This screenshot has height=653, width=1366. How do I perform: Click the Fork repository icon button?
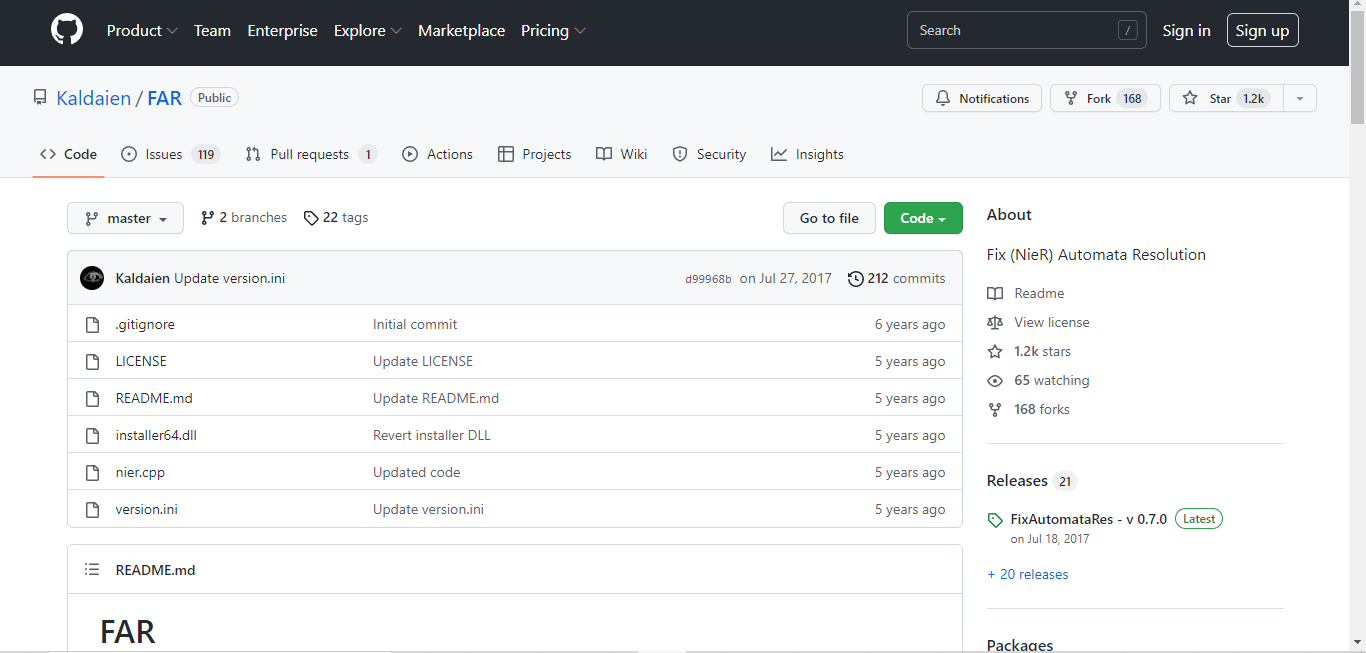coord(1071,98)
